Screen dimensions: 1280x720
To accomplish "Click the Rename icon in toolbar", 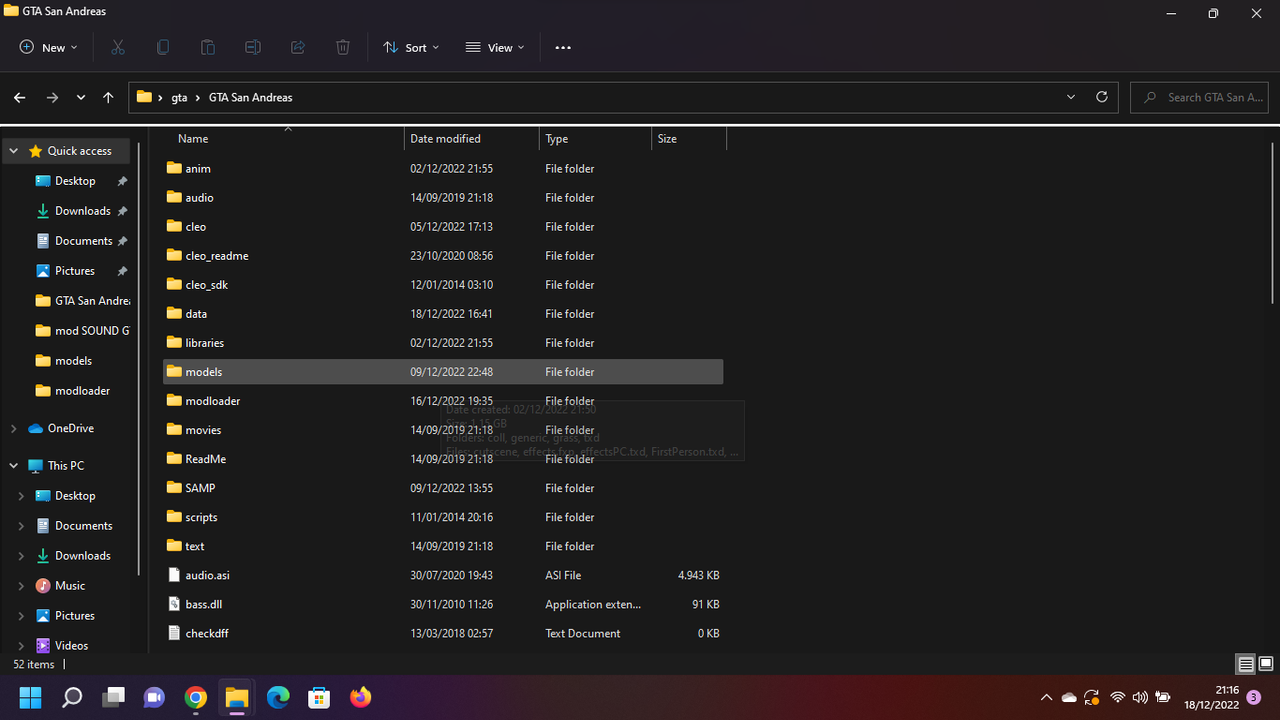I will 253,47.
